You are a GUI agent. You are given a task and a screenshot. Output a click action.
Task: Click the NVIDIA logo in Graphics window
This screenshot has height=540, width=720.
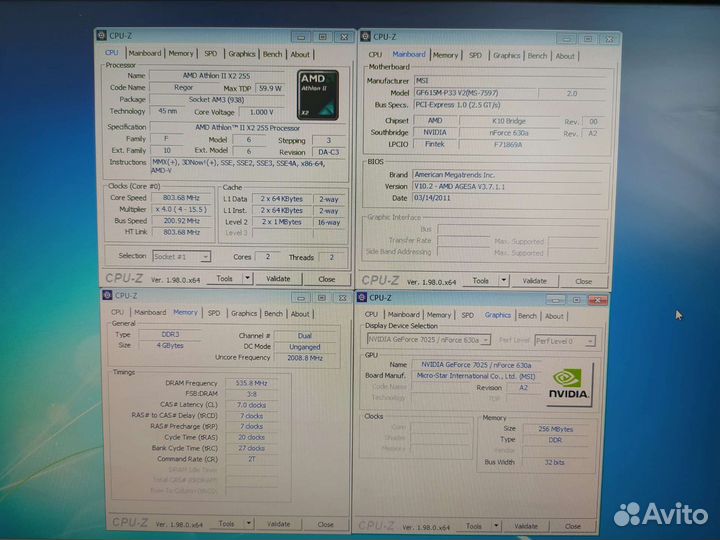tap(568, 384)
